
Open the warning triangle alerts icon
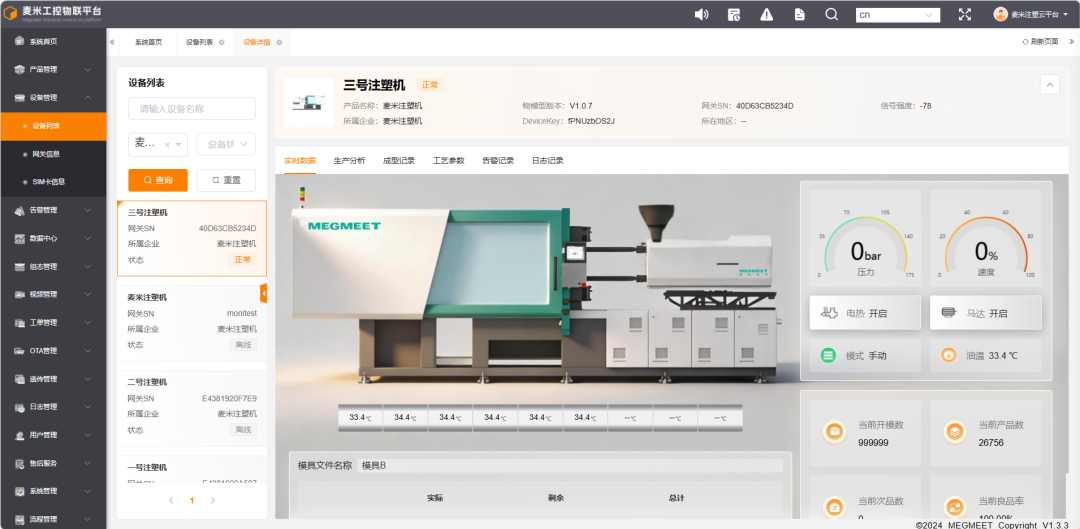coord(767,14)
